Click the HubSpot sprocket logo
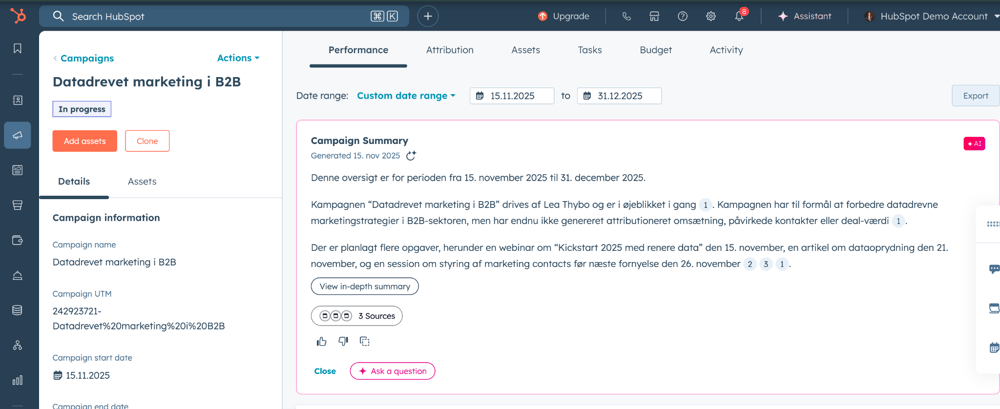 pos(17,17)
